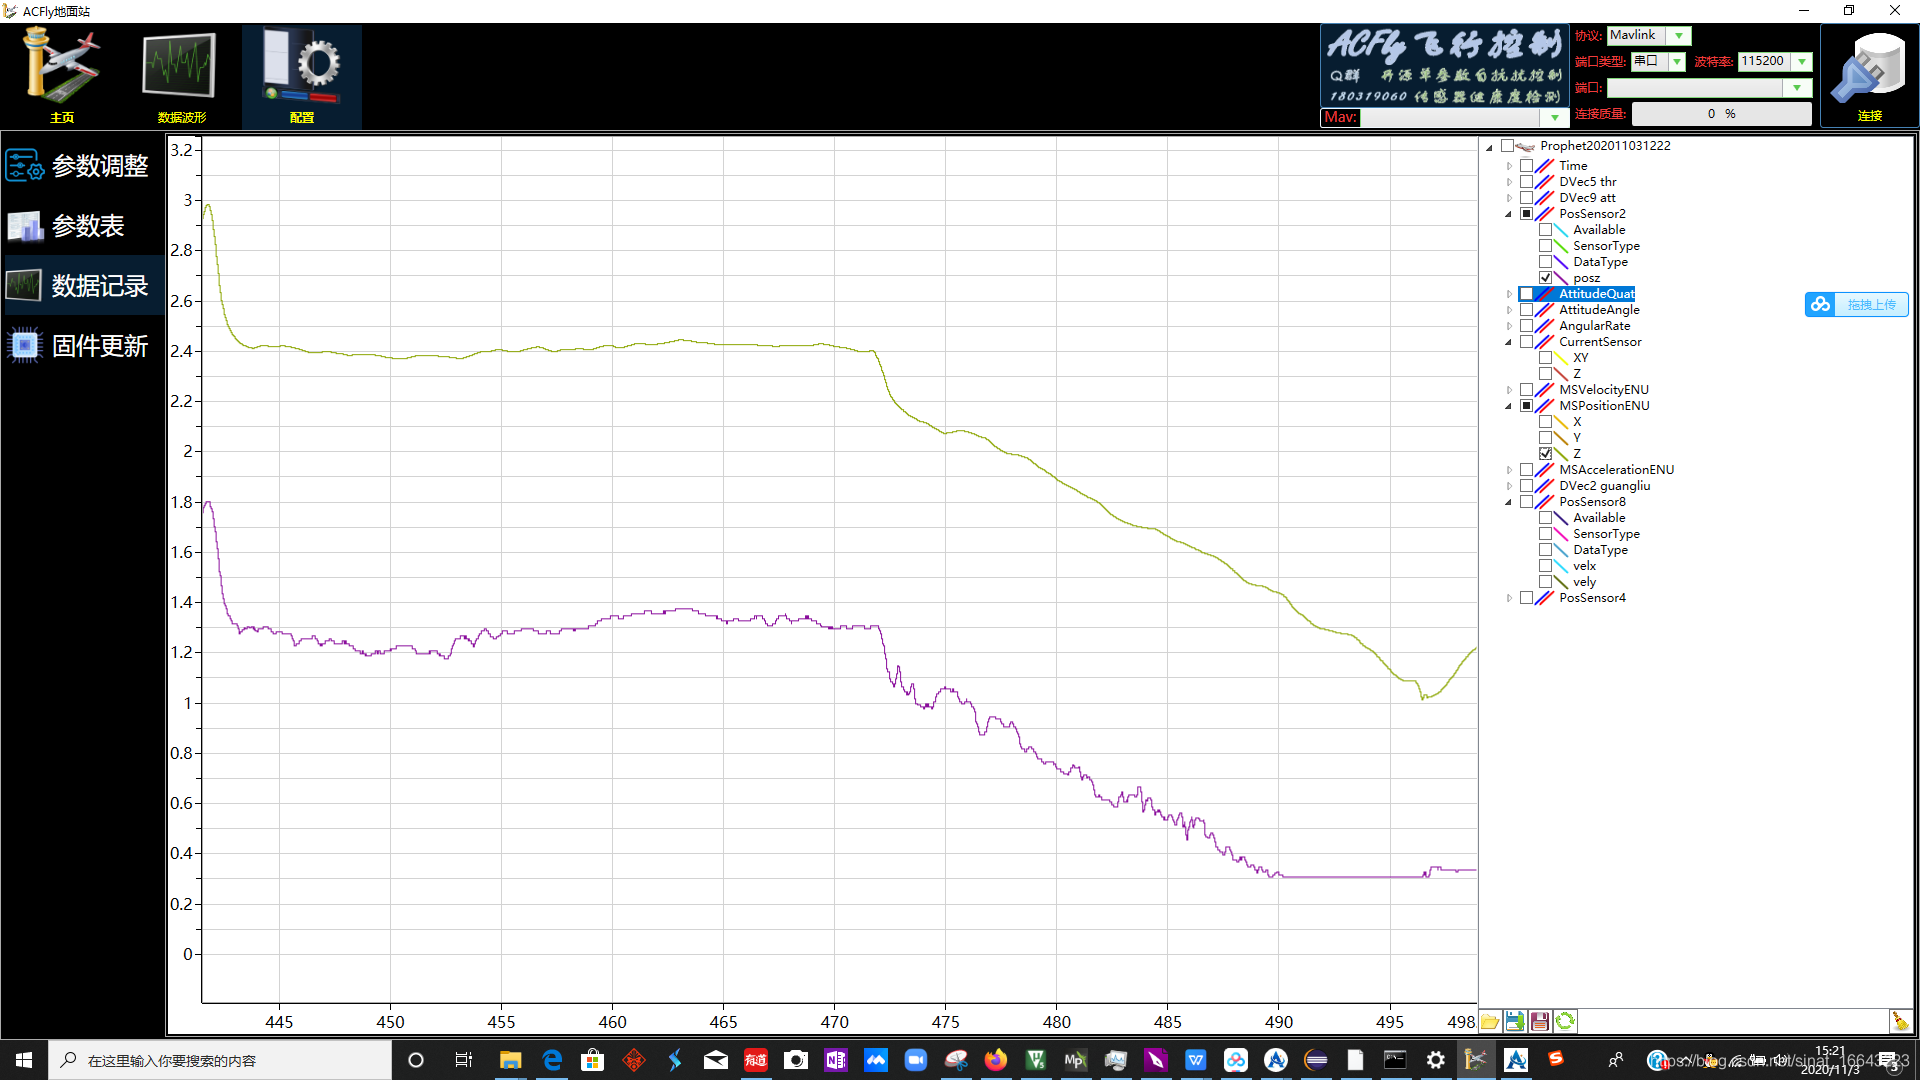This screenshot has height=1080, width=1920.
Task: Open the 115200 baud rate dropdown
Action: [1802, 62]
